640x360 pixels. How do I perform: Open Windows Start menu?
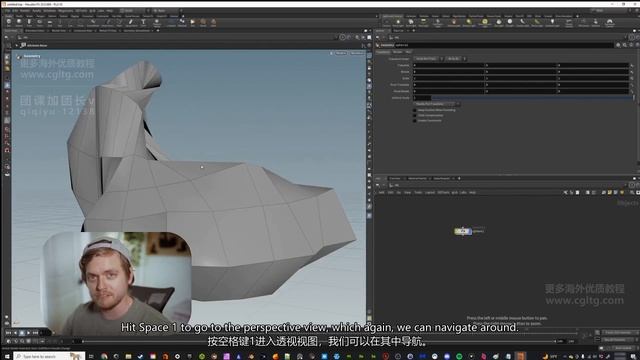click(7, 356)
